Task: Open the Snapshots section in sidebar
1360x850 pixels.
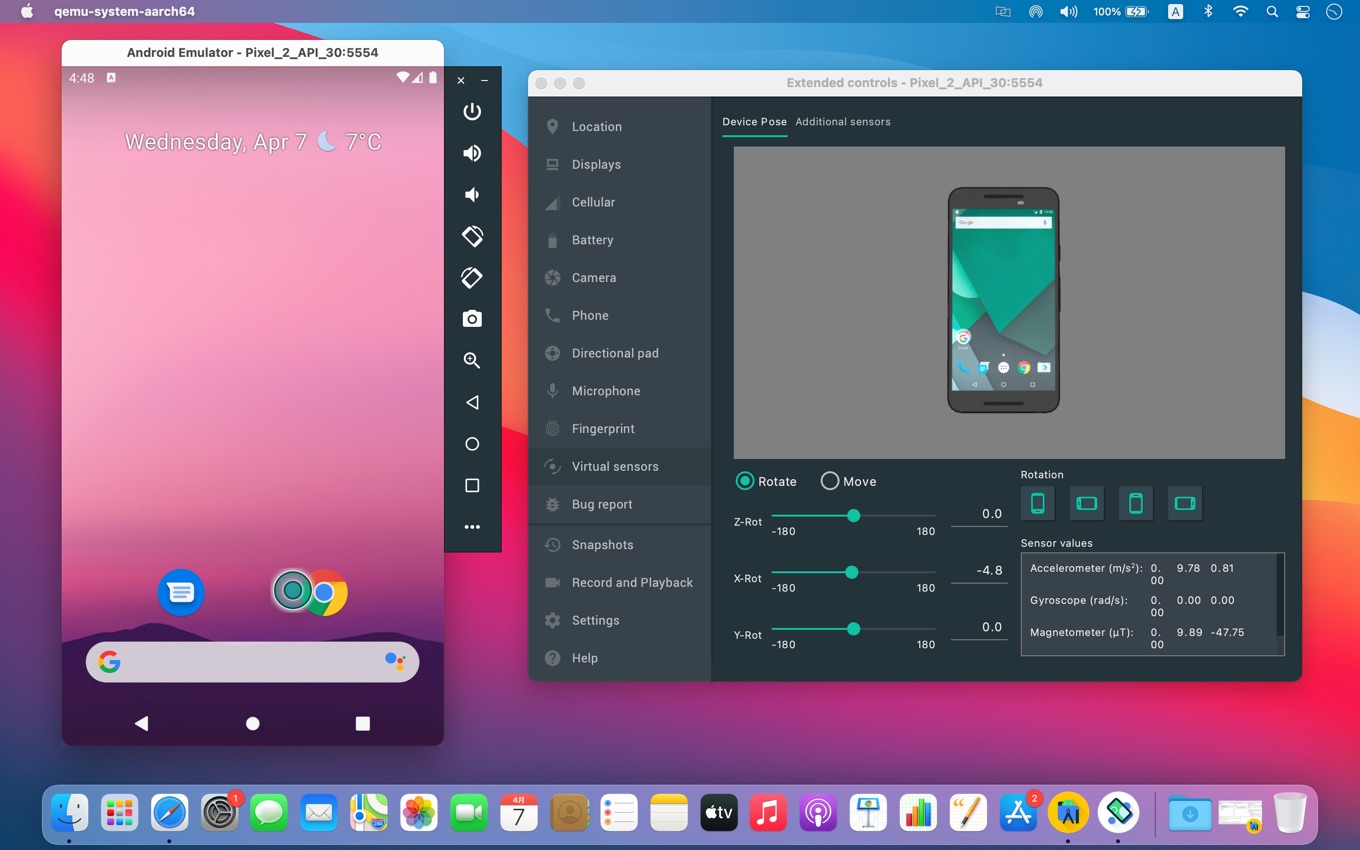Action: tap(602, 545)
